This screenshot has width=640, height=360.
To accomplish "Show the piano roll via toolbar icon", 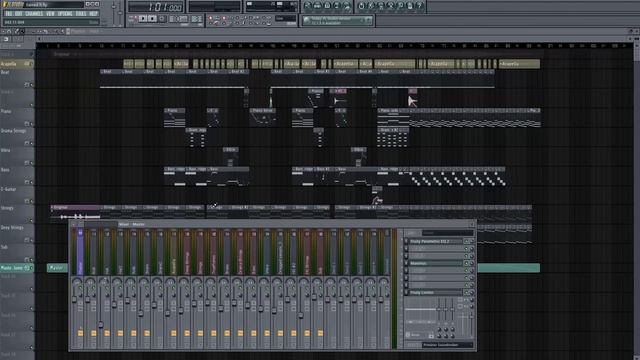I will tap(327, 6).
